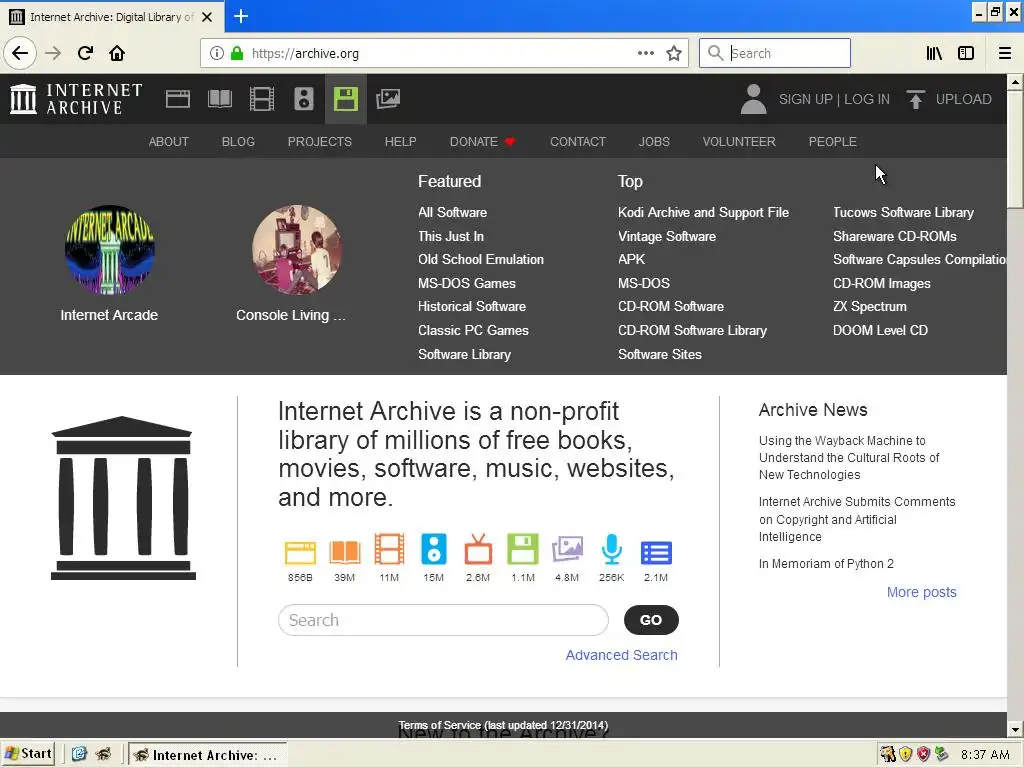Open the Tucows Software Library link
The width and height of the screenshot is (1024, 768).
point(903,212)
